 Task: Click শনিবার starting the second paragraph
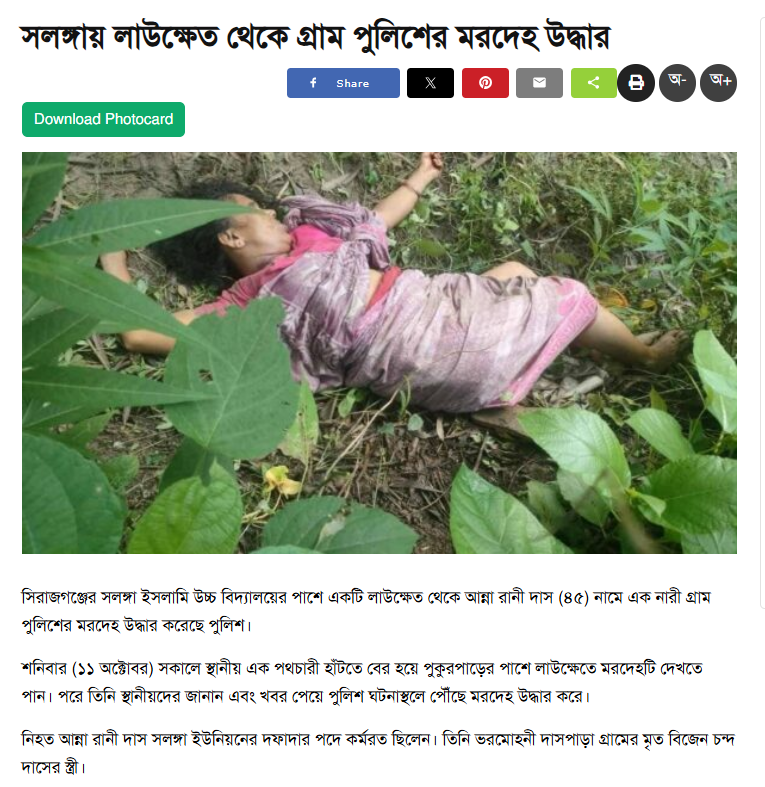(44, 669)
